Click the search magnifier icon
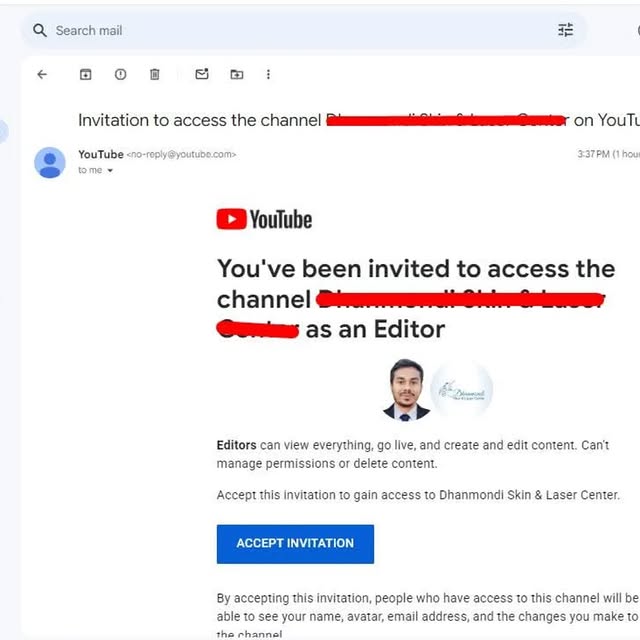 point(40,30)
